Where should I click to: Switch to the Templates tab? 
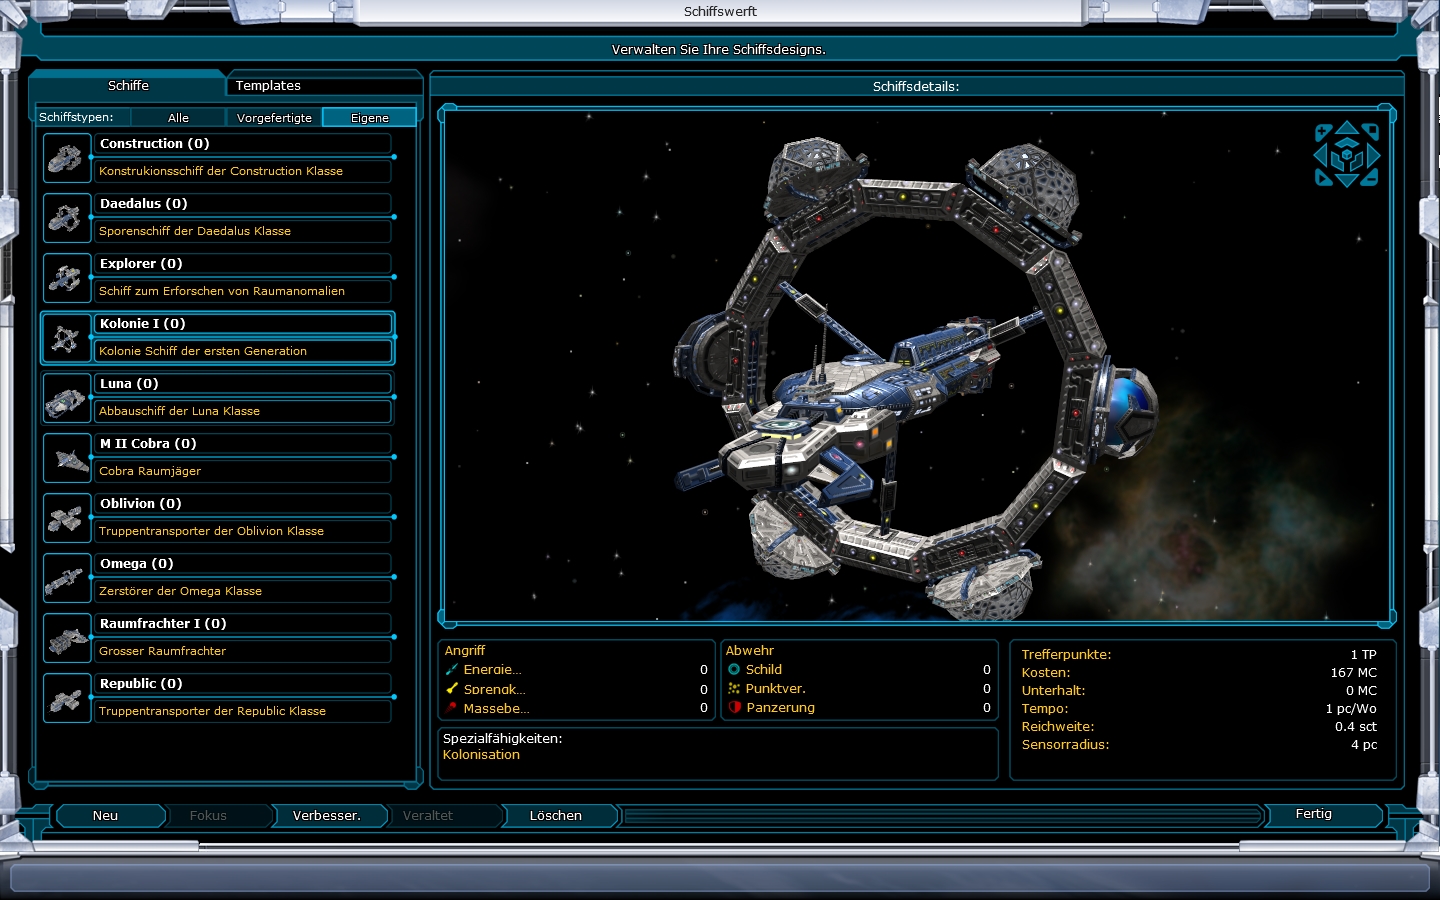point(268,86)
